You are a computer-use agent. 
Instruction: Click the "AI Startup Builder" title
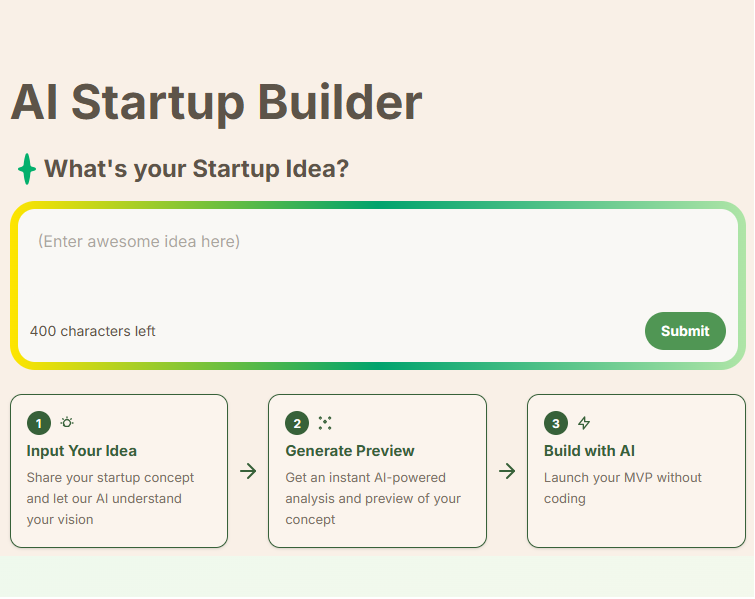(x=216, y=102)
